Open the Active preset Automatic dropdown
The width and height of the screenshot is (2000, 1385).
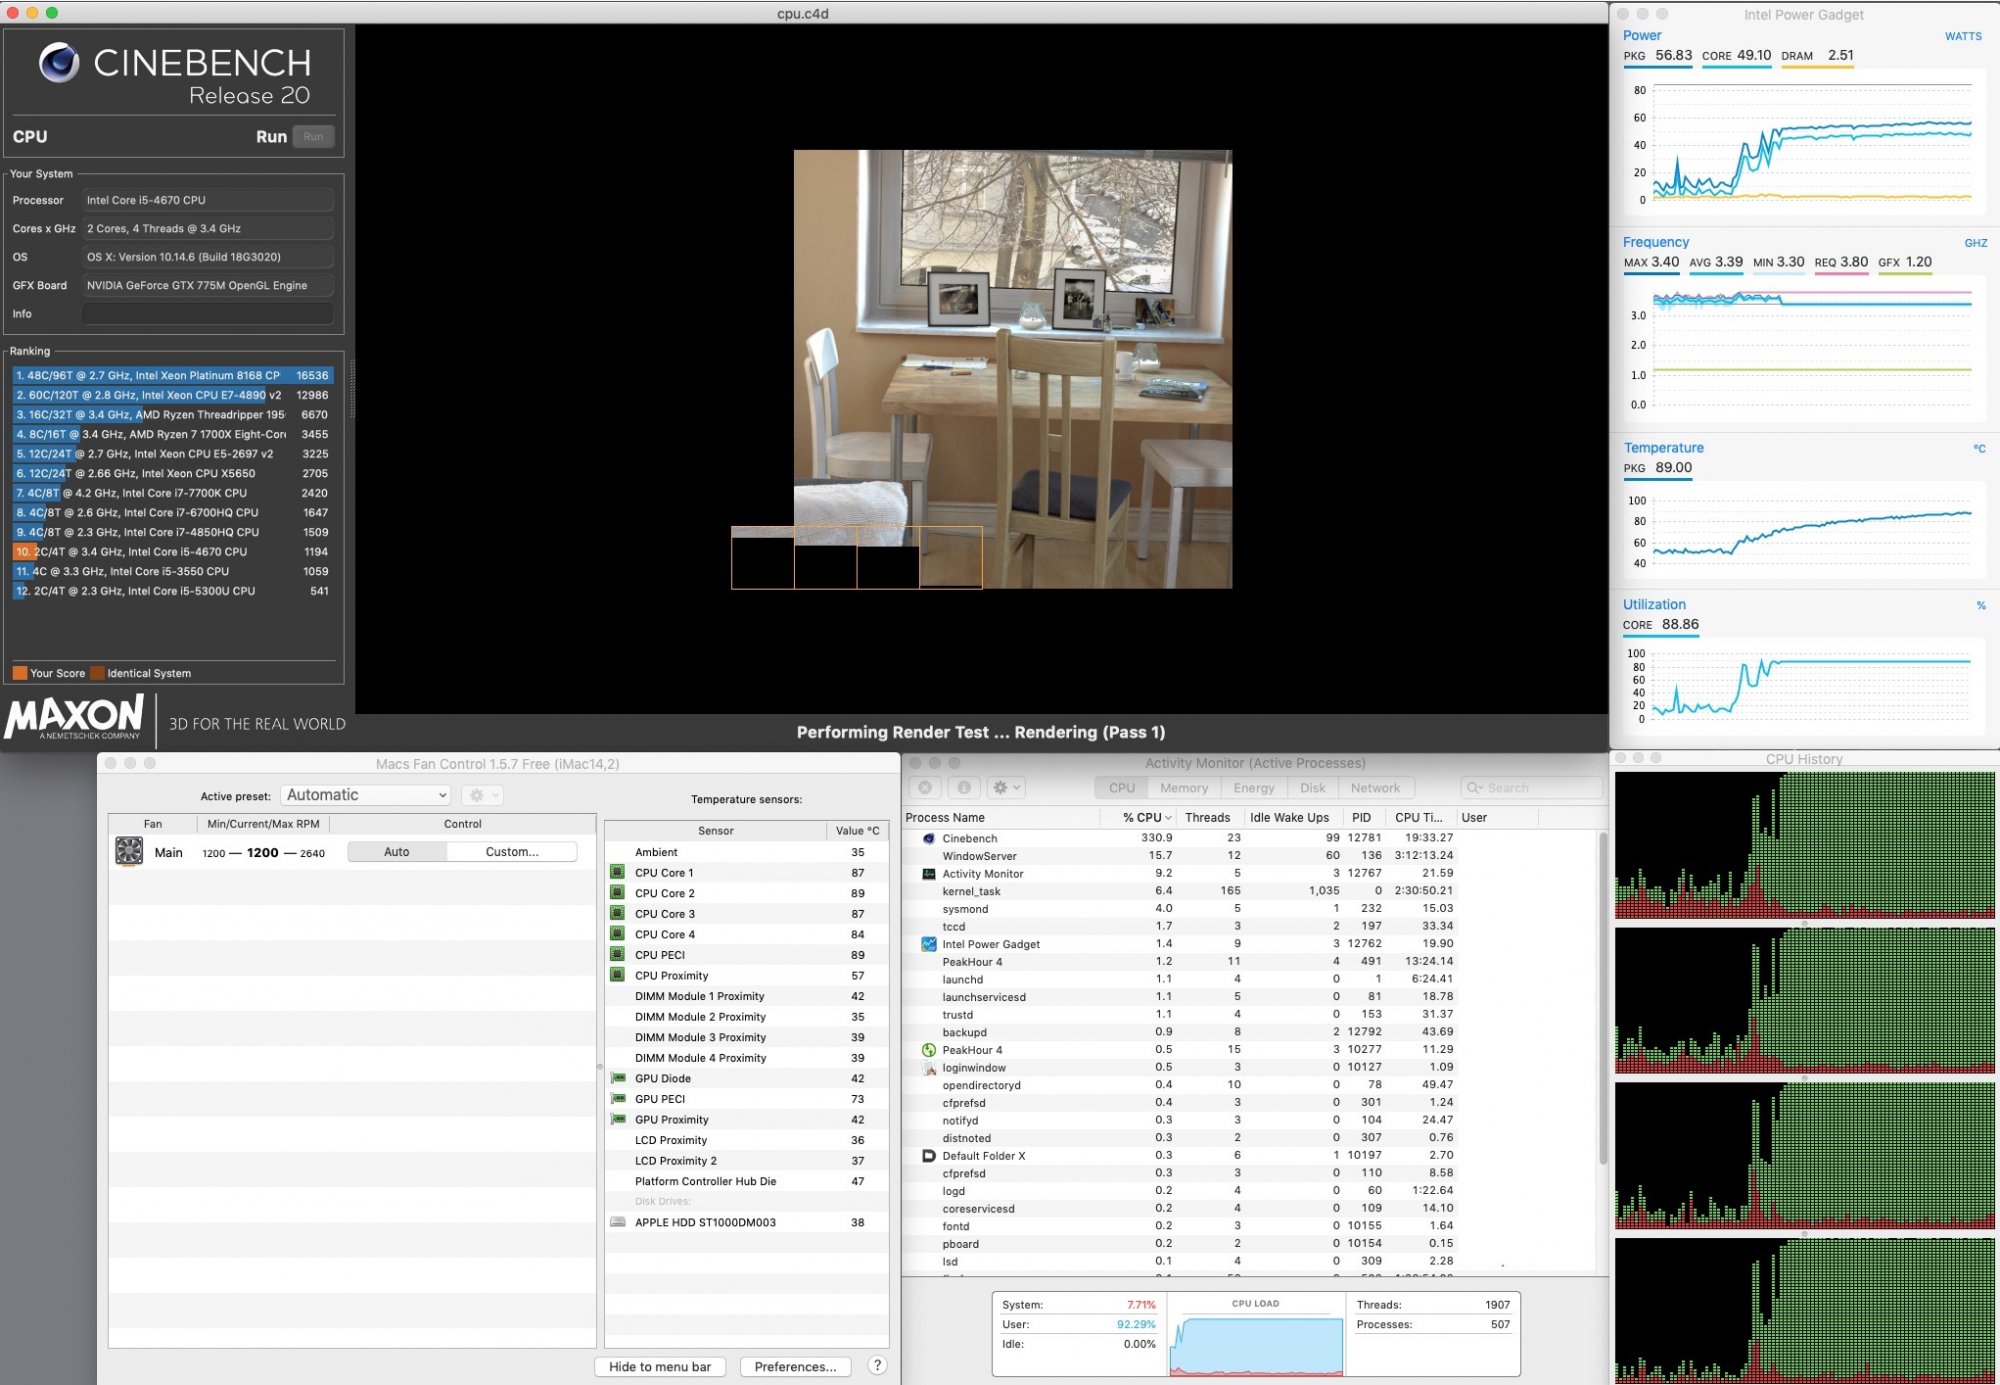tap(365, 795)
